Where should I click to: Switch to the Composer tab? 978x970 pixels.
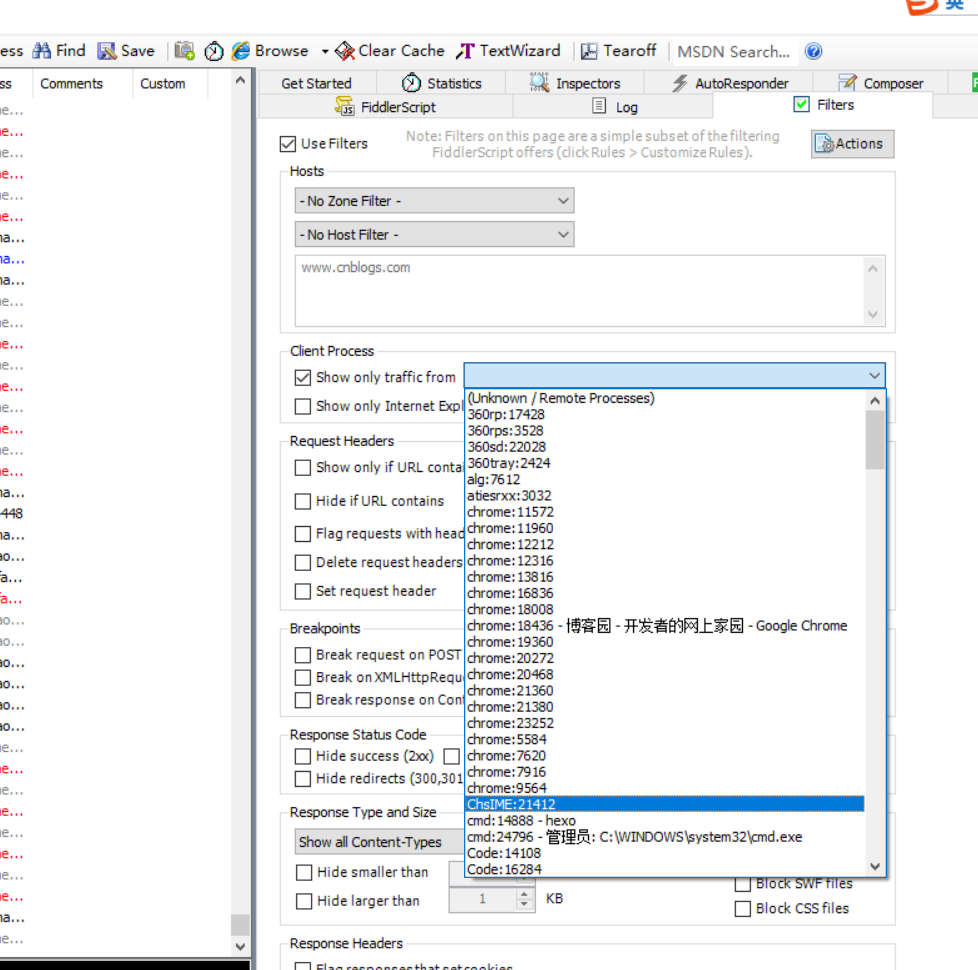[x=881, y=83]
